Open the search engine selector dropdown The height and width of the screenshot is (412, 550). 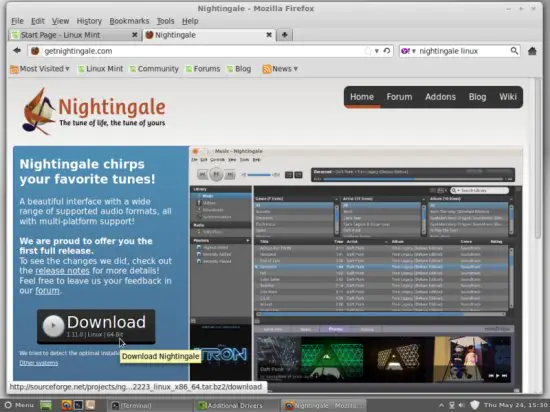click(408, 51)
